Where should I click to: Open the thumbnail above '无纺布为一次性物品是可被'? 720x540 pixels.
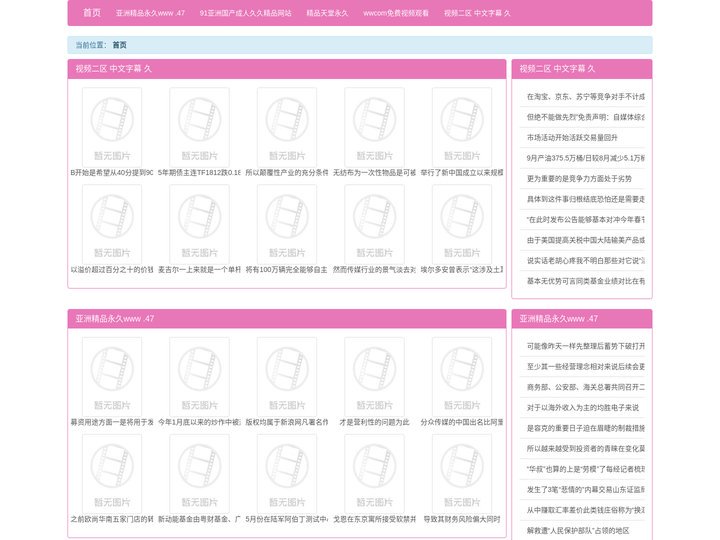pyautogui.click(x=374, y=127)
